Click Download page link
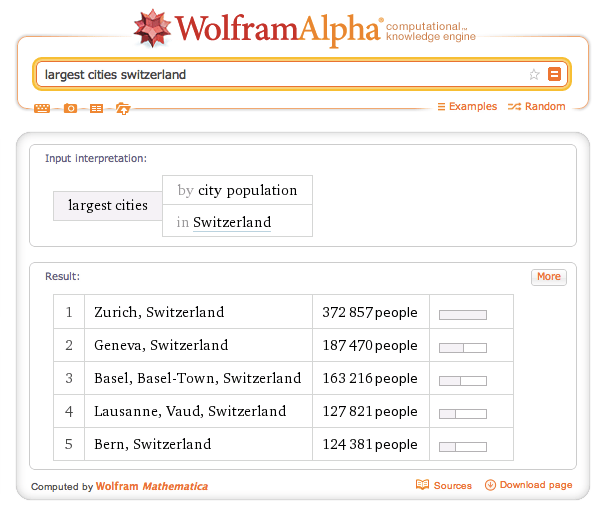 (x=529, y=486)
